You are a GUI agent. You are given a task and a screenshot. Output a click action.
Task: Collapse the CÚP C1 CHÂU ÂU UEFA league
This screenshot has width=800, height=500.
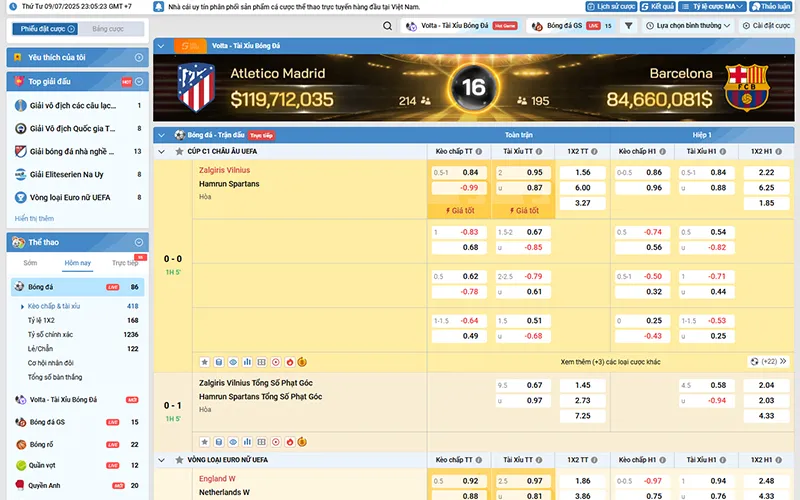click(163, 152)
